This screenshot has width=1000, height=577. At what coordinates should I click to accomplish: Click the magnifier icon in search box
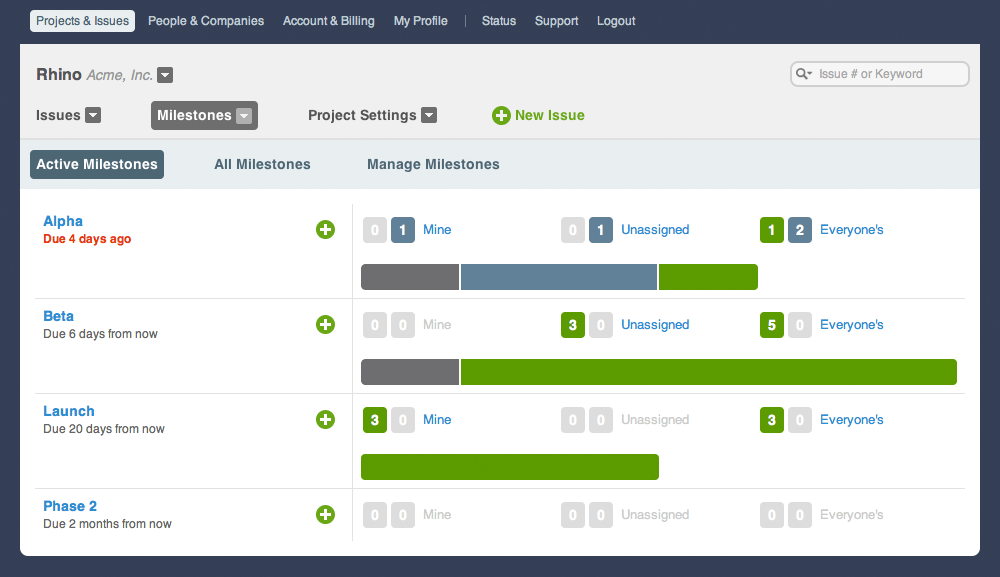pos(804,74)
